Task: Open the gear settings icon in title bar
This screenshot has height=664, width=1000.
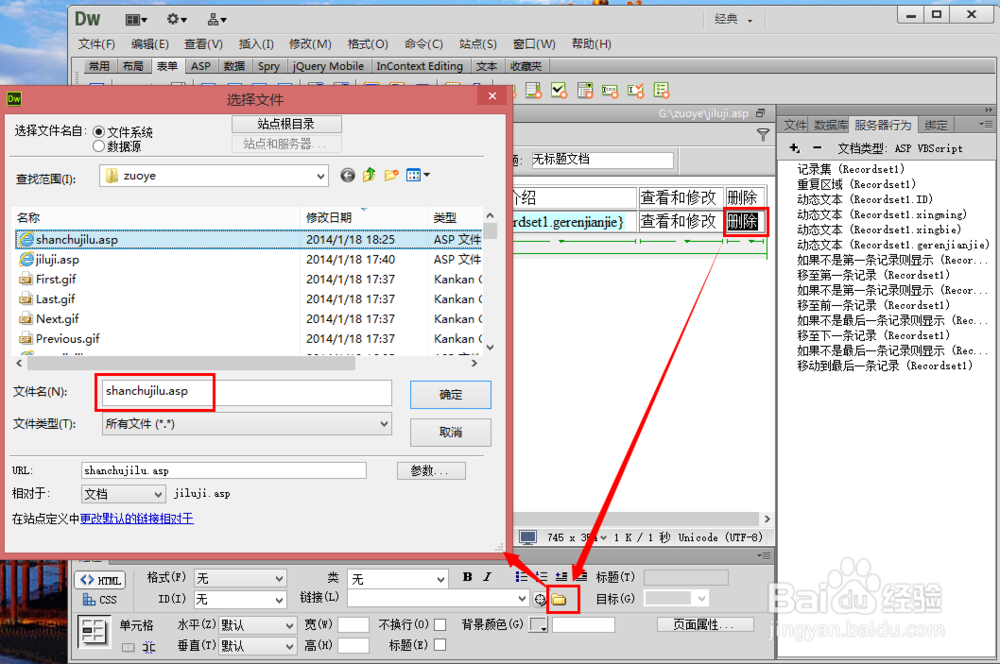Action: coord(176,20)
